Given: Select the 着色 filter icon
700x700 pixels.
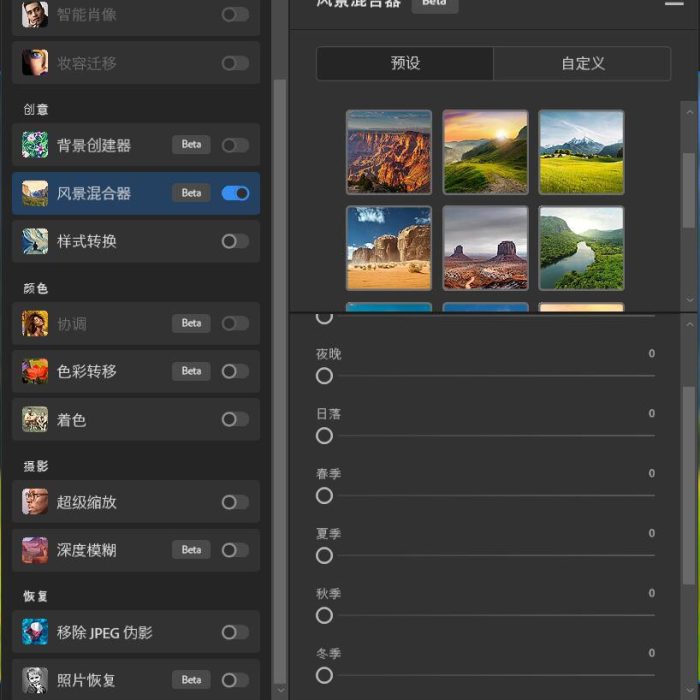Looking at the screenshot, I should pos(35,419).
